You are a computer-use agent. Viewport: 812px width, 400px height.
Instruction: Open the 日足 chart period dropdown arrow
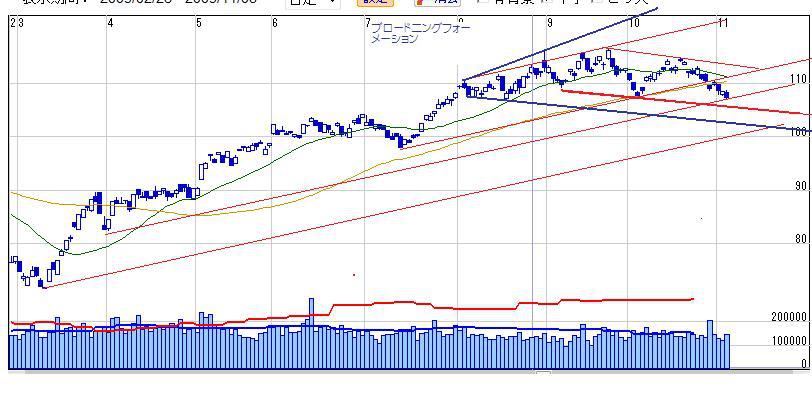coord(332,2)
